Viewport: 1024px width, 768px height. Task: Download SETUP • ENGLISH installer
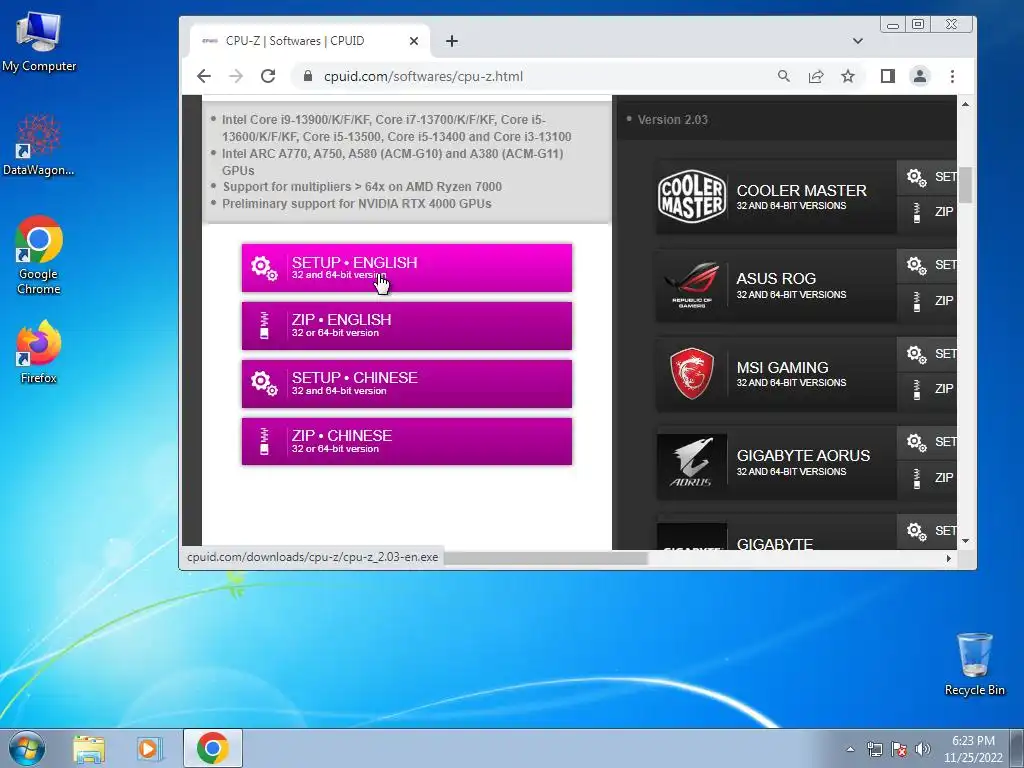click(x=407, y=268)
